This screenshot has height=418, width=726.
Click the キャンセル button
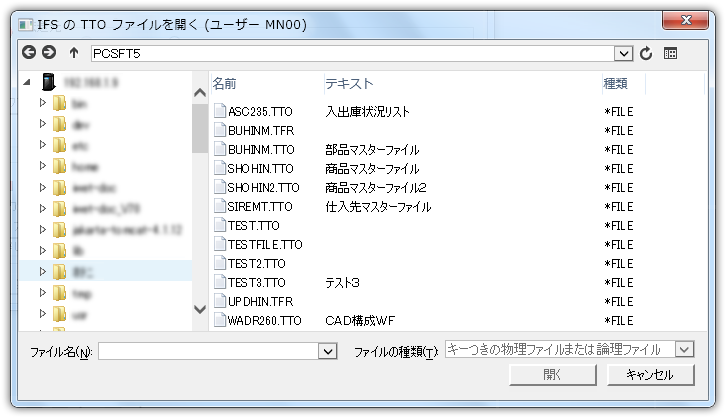point(650,375)
